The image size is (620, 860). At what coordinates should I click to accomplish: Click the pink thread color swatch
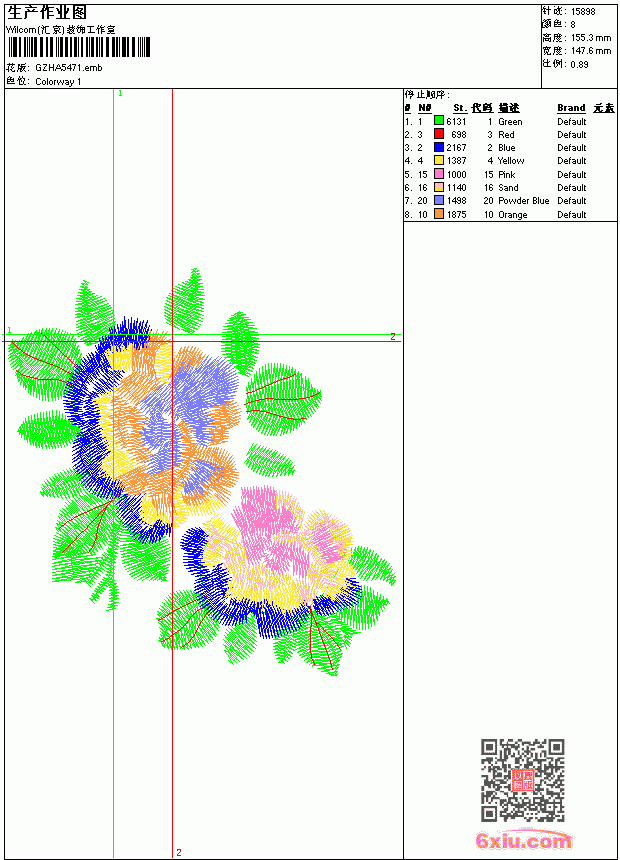click(x=439, y=174)
